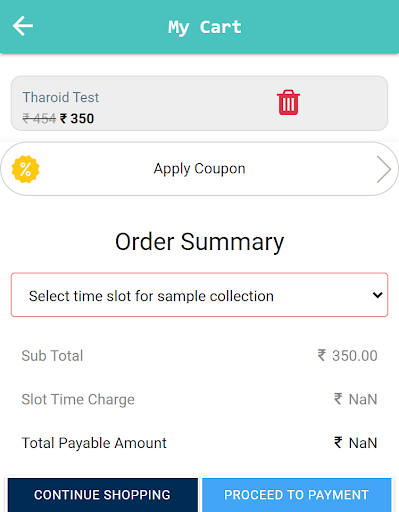Click the Sub Total label
The image size is (399, 512).
click(52, 356)
